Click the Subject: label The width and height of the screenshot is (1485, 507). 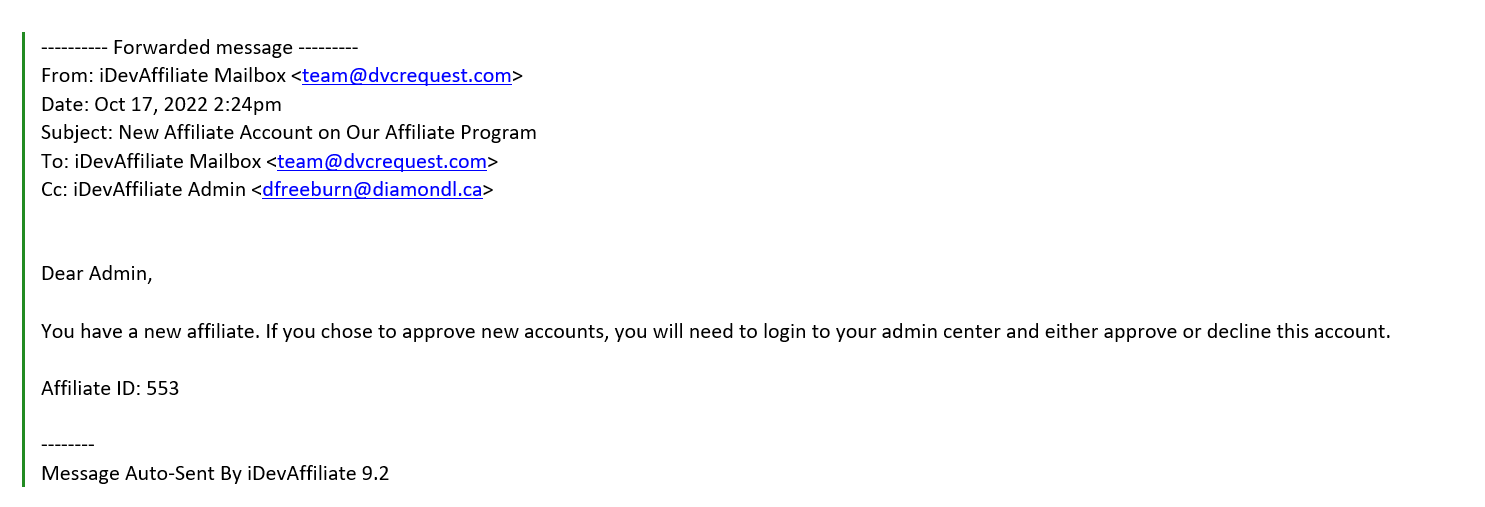pyautogui.click(x=77, y=132)
